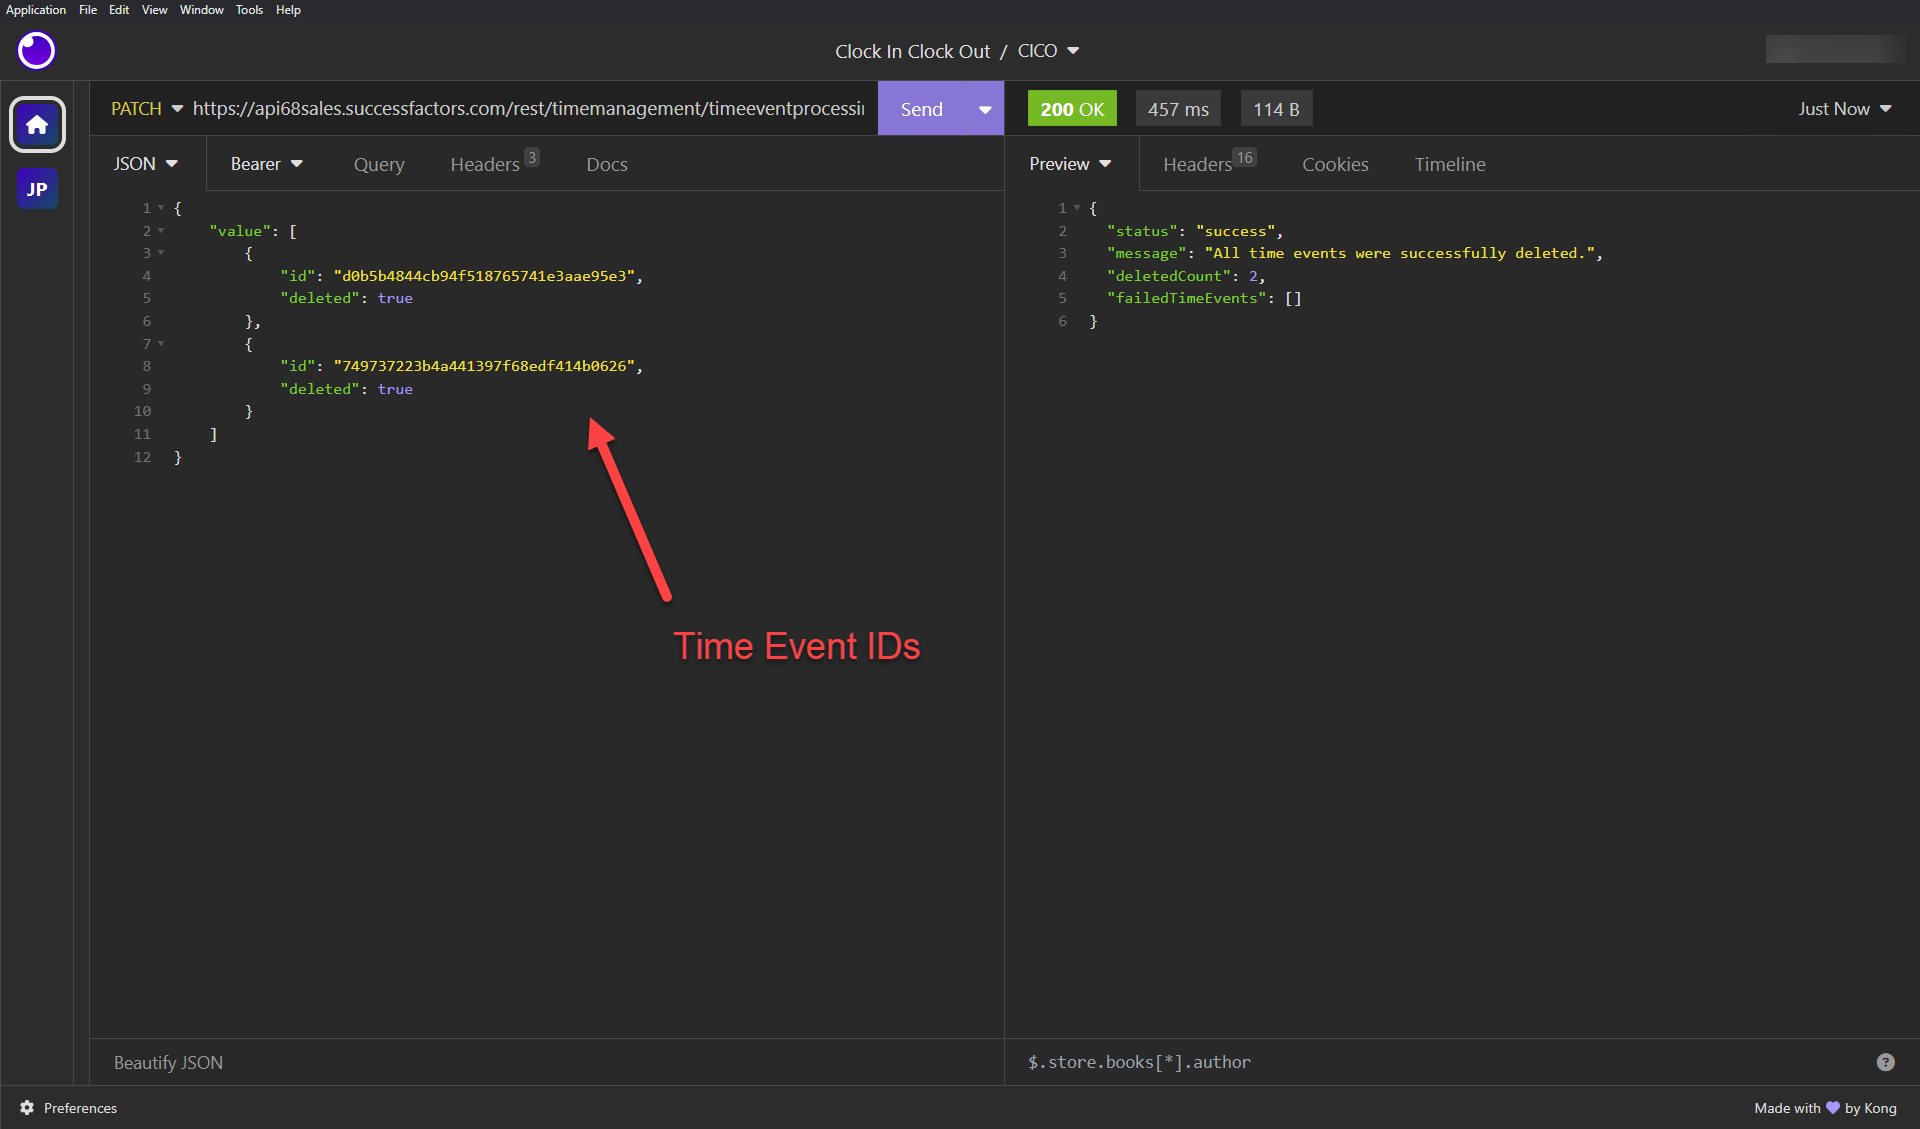Open the Just Now history dropdown
This screenshot has height=1129, width=1920.
point(1844,108)
